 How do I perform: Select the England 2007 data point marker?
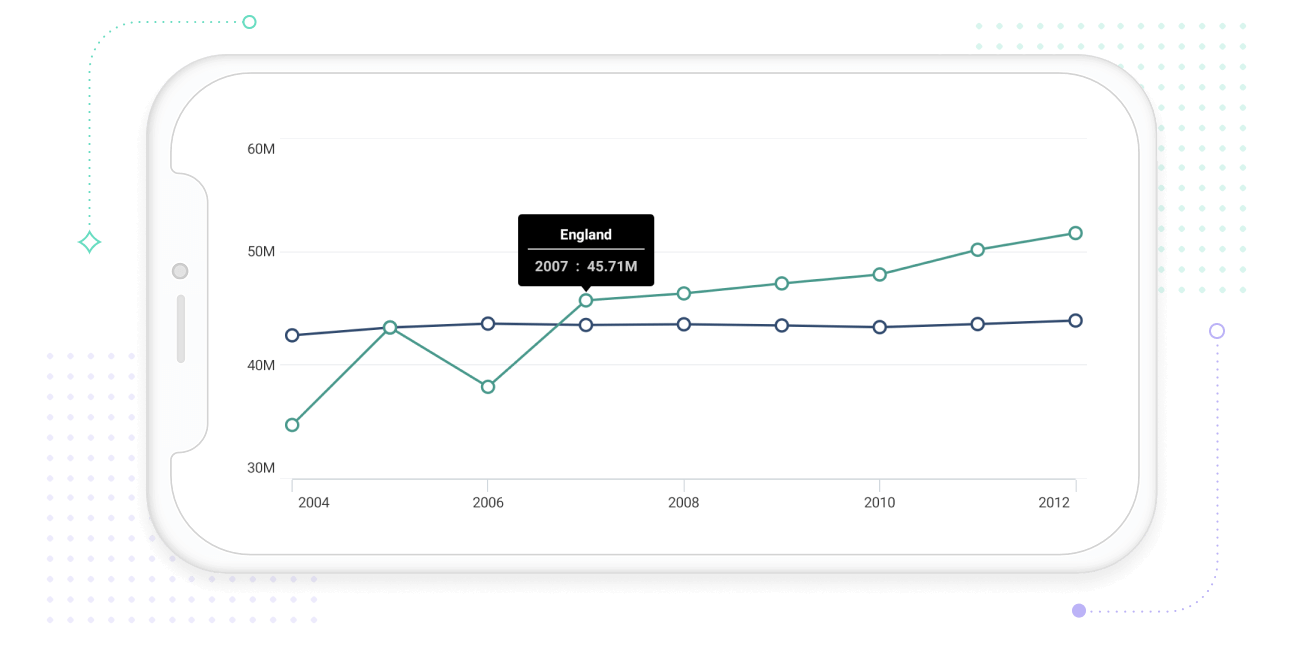pos(586,298)
